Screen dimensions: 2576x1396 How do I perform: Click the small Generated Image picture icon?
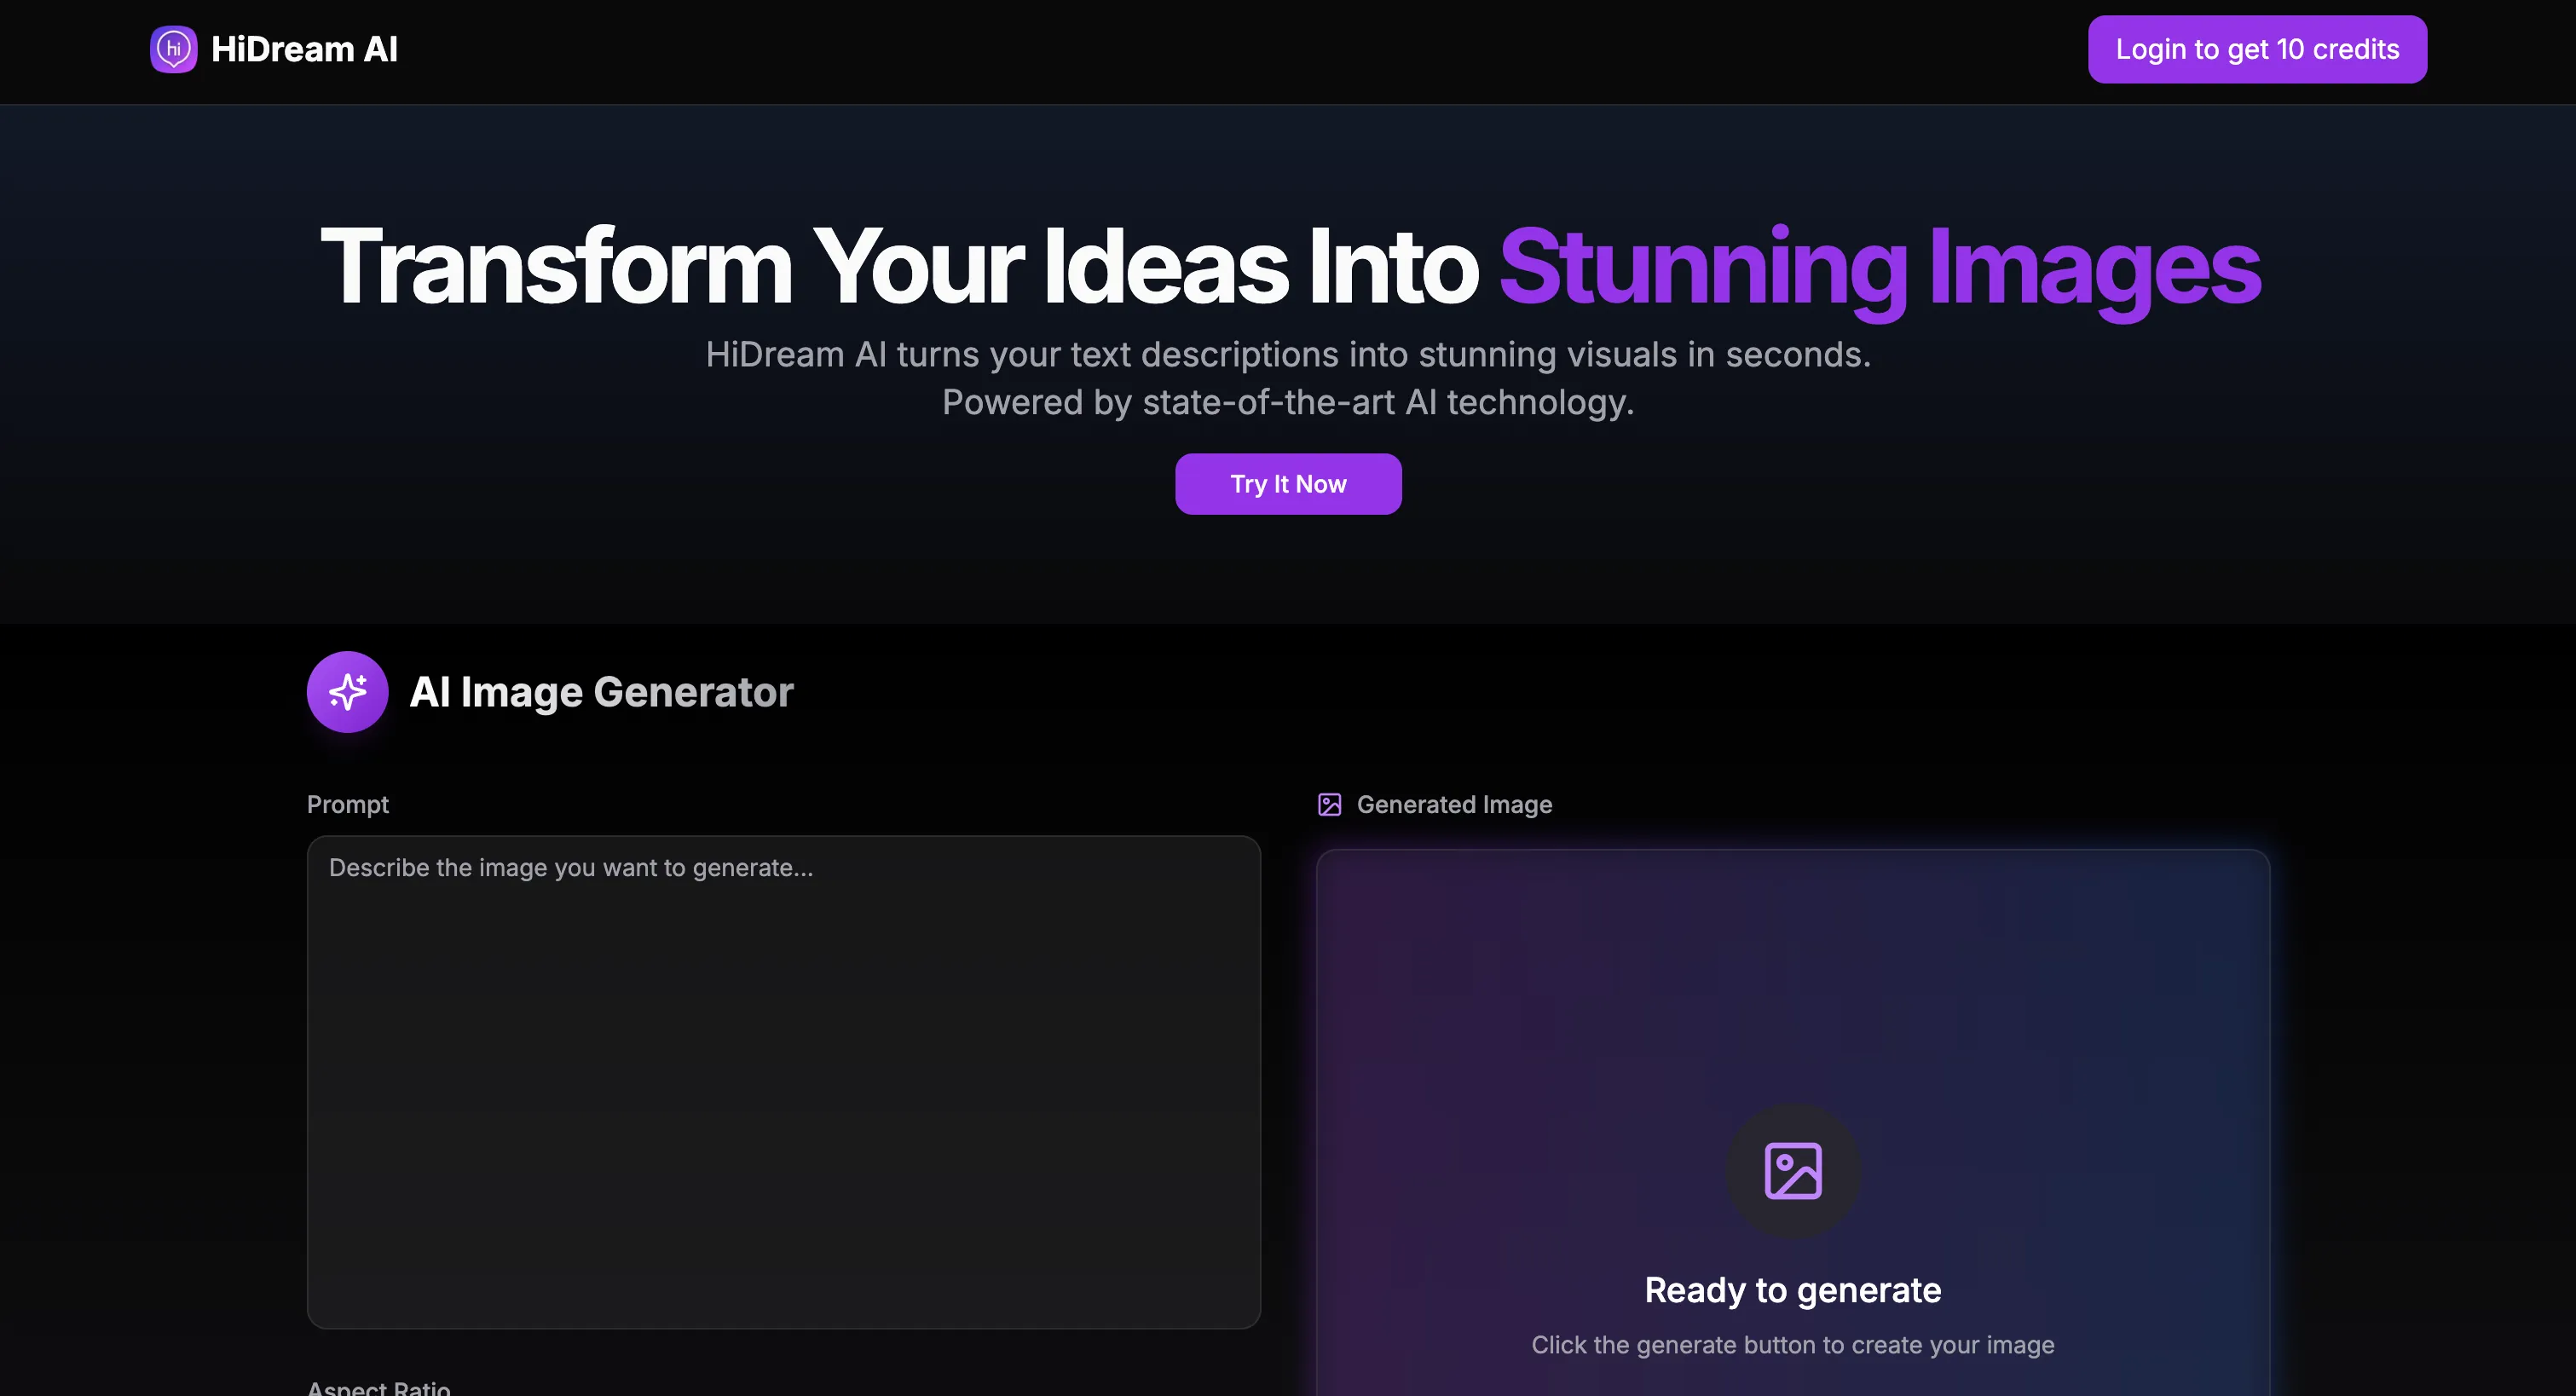pyautogui.click(x=1329, y=804)
